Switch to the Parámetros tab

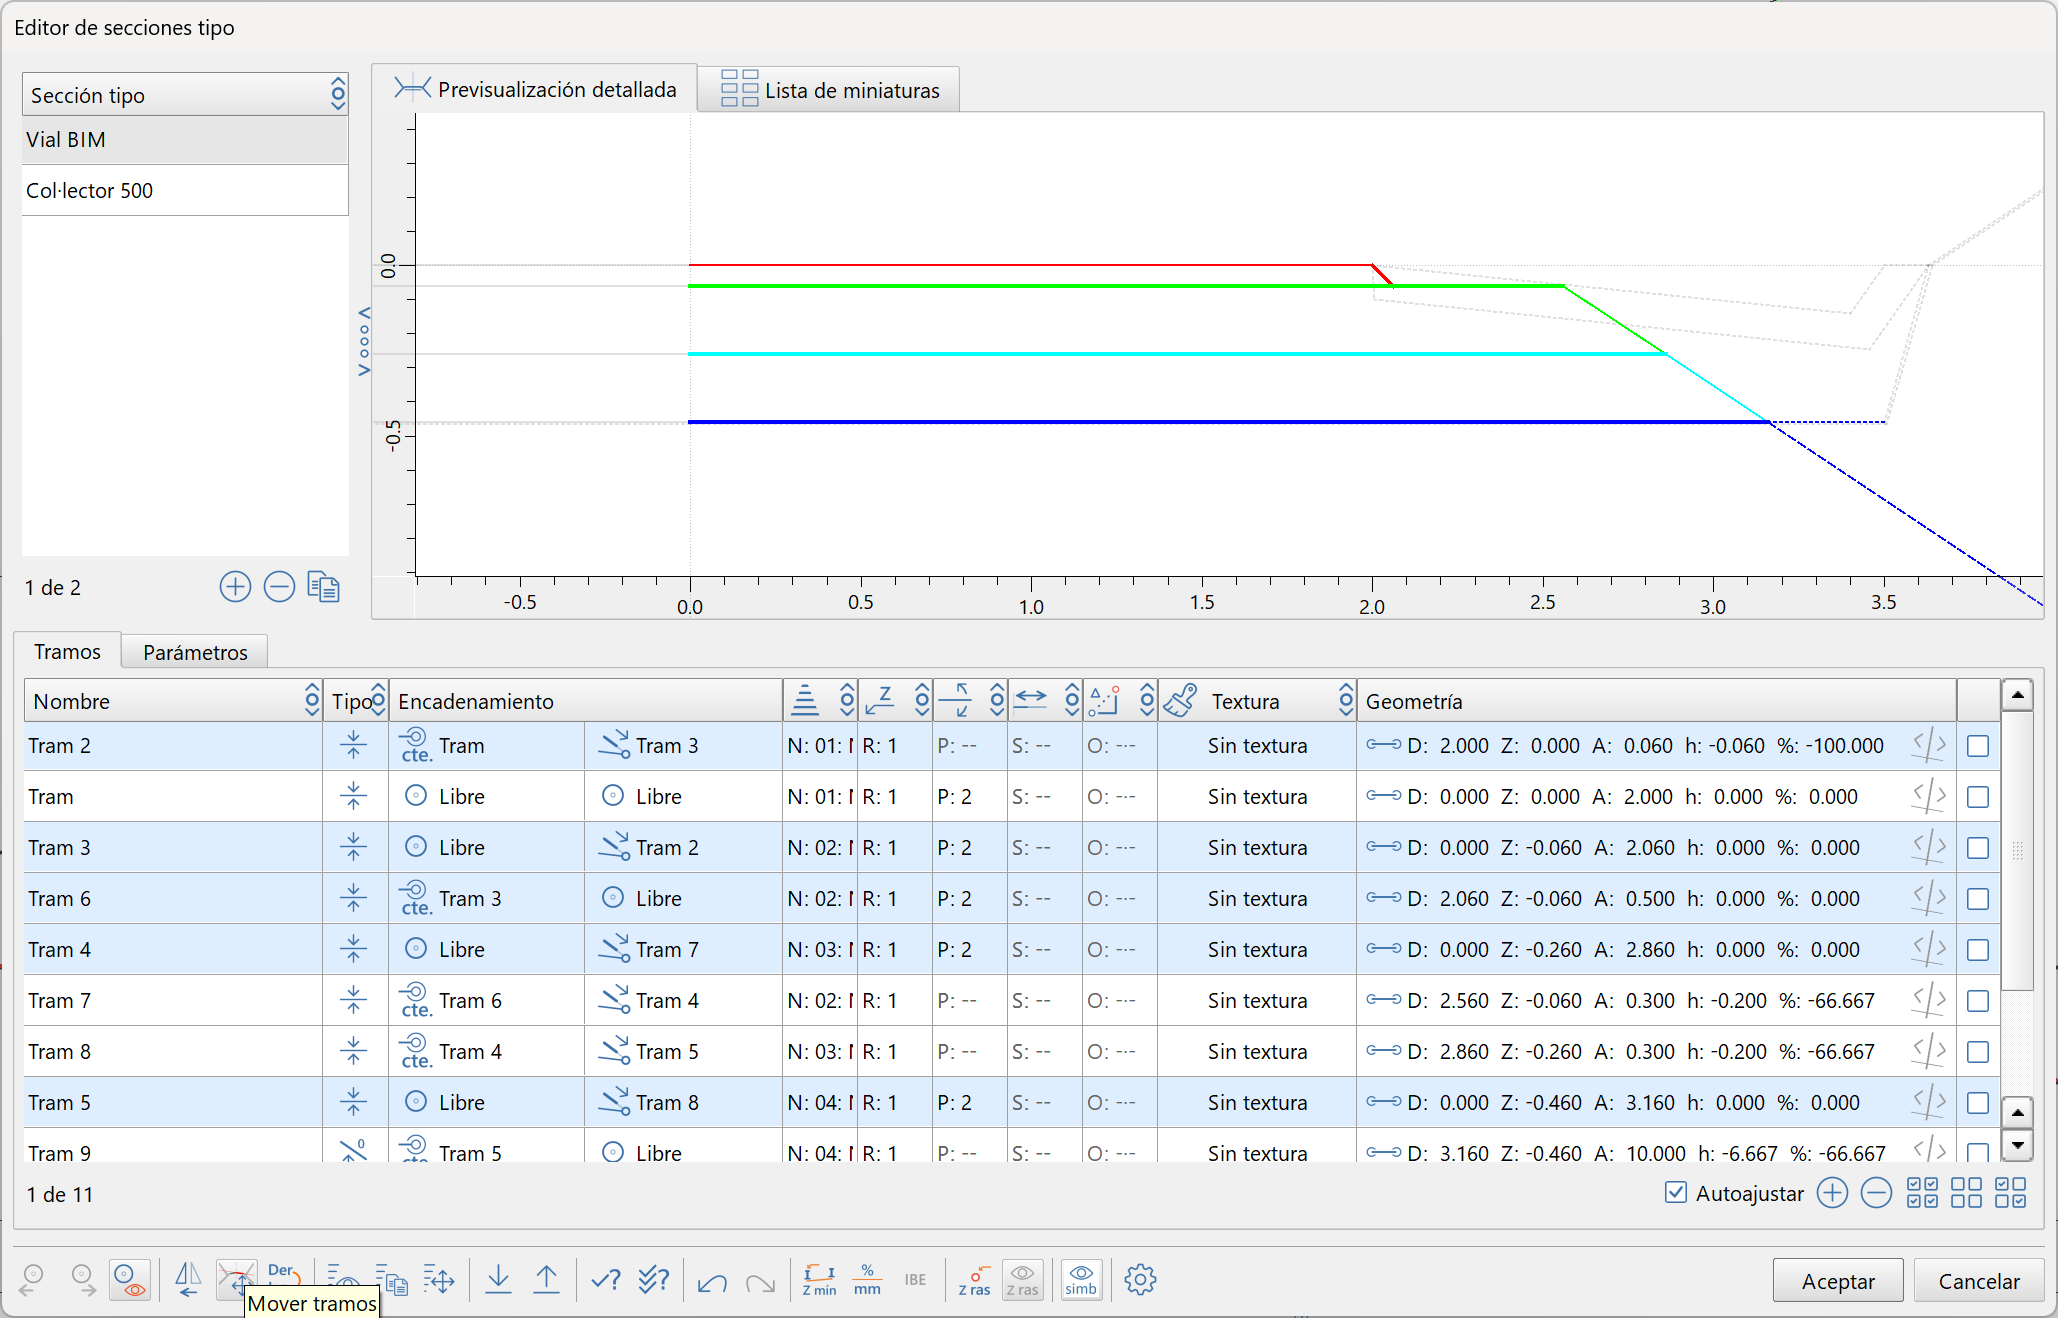point(195,652)
